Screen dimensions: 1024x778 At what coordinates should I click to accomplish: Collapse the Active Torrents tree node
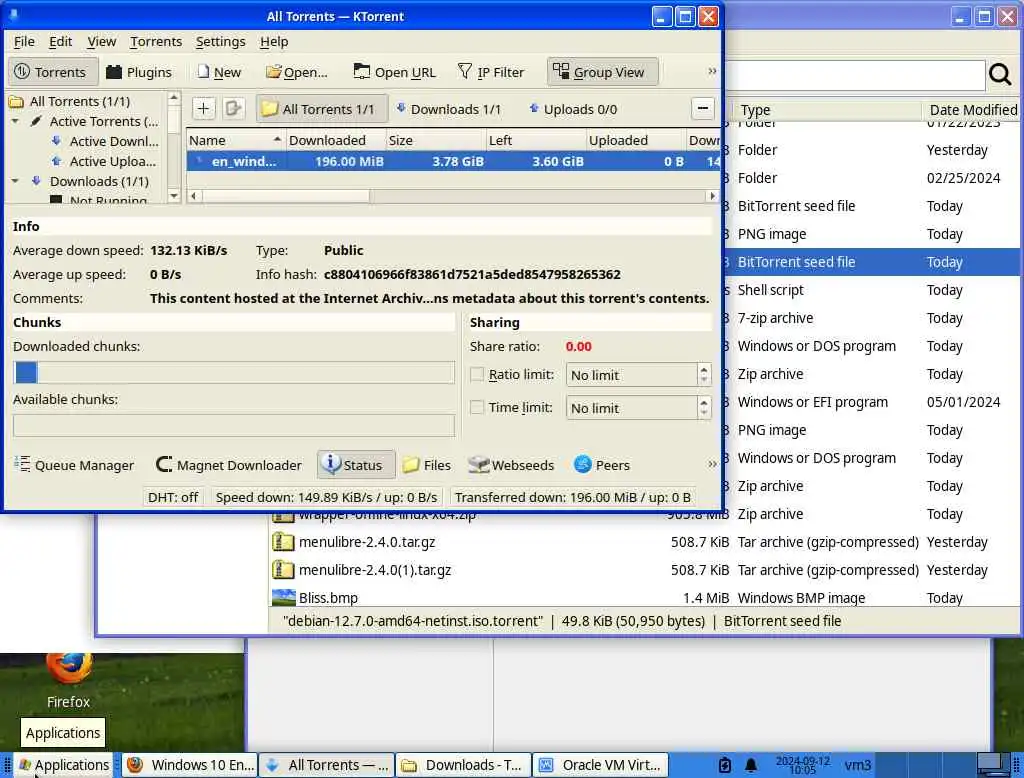point(15,122)
